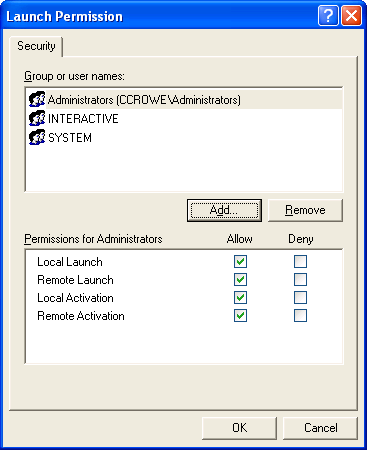Confirm with the OK button
Viewport: 367px width, 450px height.
pyautogui.click(x=239, y=428)
